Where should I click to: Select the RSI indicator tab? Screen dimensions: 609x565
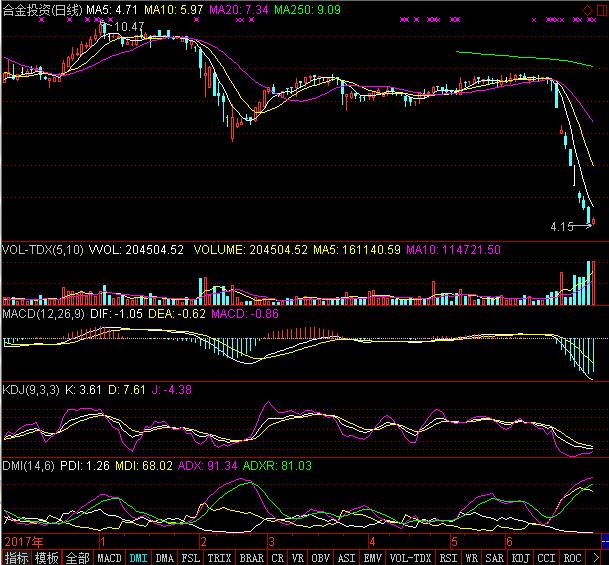tap(448, 558)
